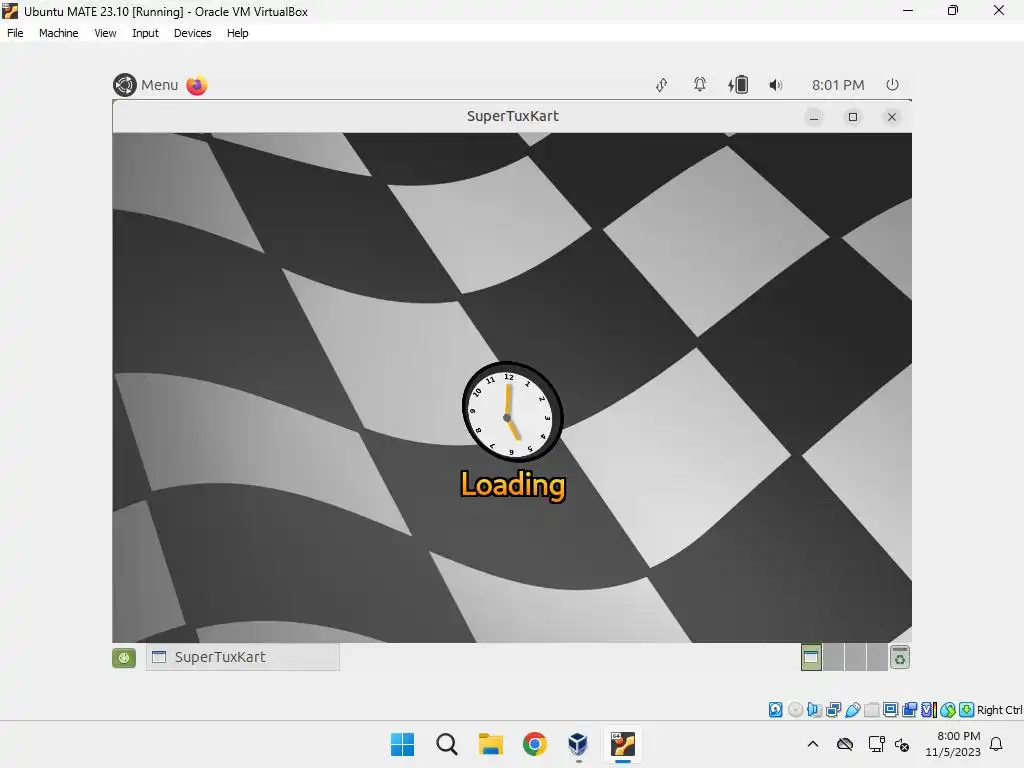Screen dimensions: 1024x768
Task: Show hidden tray icons chevron
Action: (813, 744)
